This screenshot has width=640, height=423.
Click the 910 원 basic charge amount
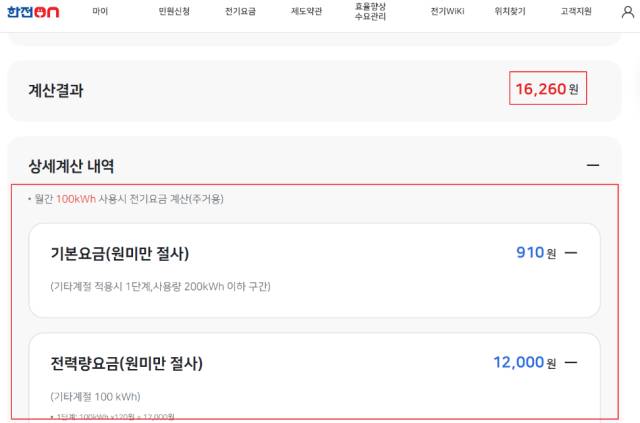tap(535, 253)
